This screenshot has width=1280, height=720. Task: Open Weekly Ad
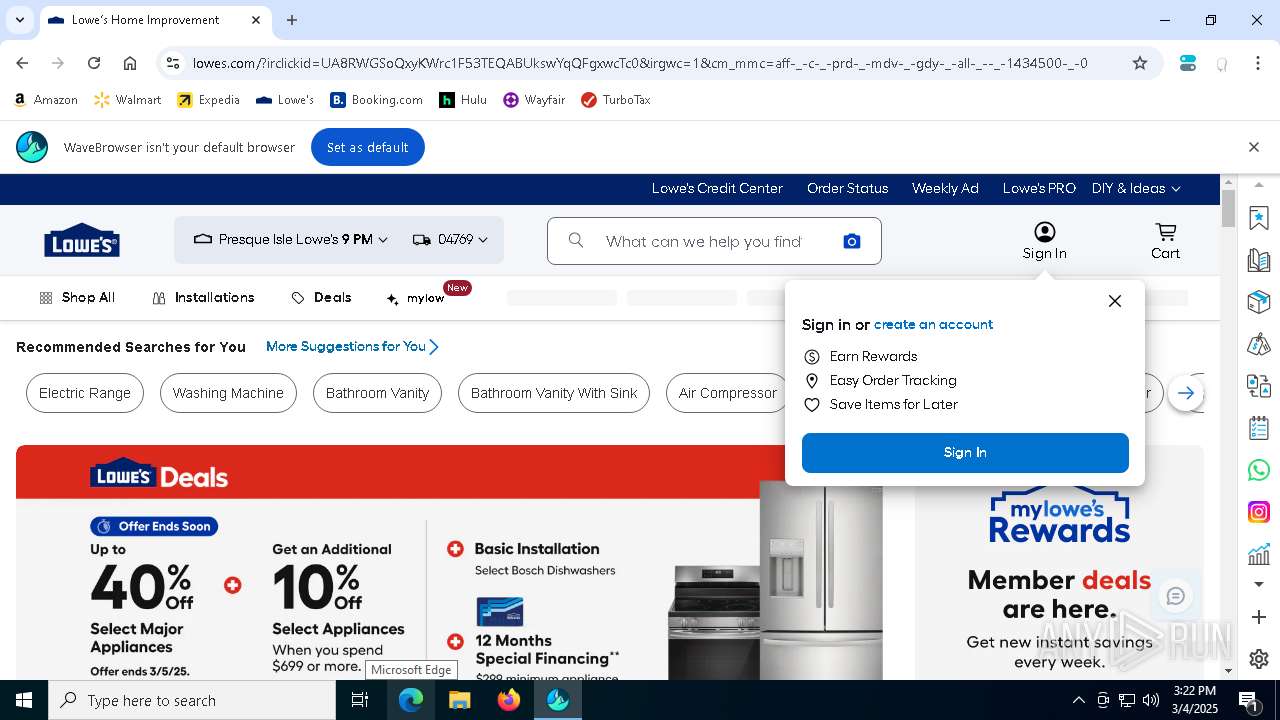coord(945,188)
